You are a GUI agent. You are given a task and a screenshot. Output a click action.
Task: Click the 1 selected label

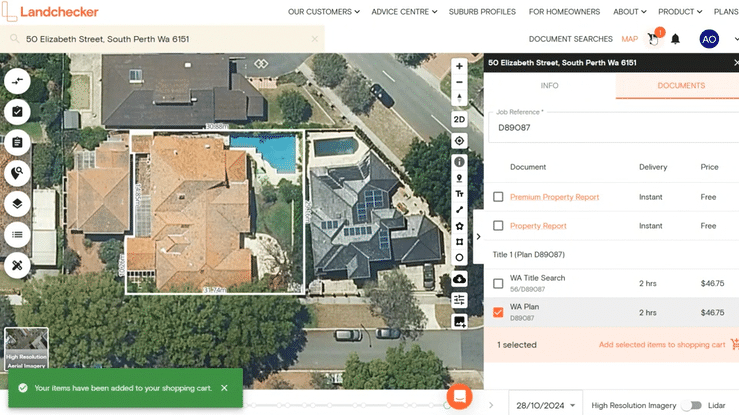(x=517, y=345)
